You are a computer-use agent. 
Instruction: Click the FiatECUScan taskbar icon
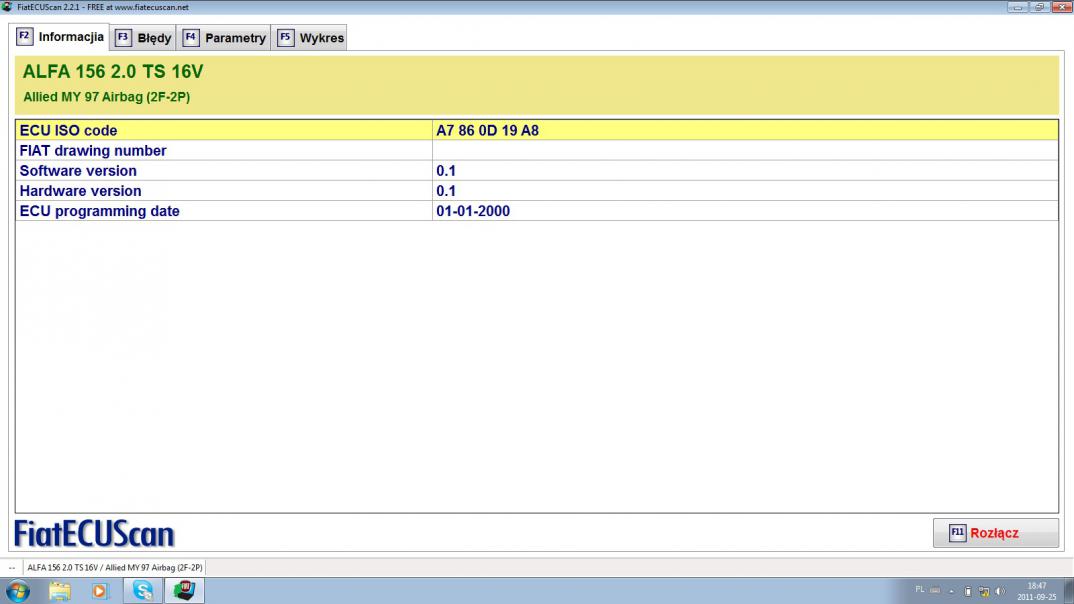184,590
